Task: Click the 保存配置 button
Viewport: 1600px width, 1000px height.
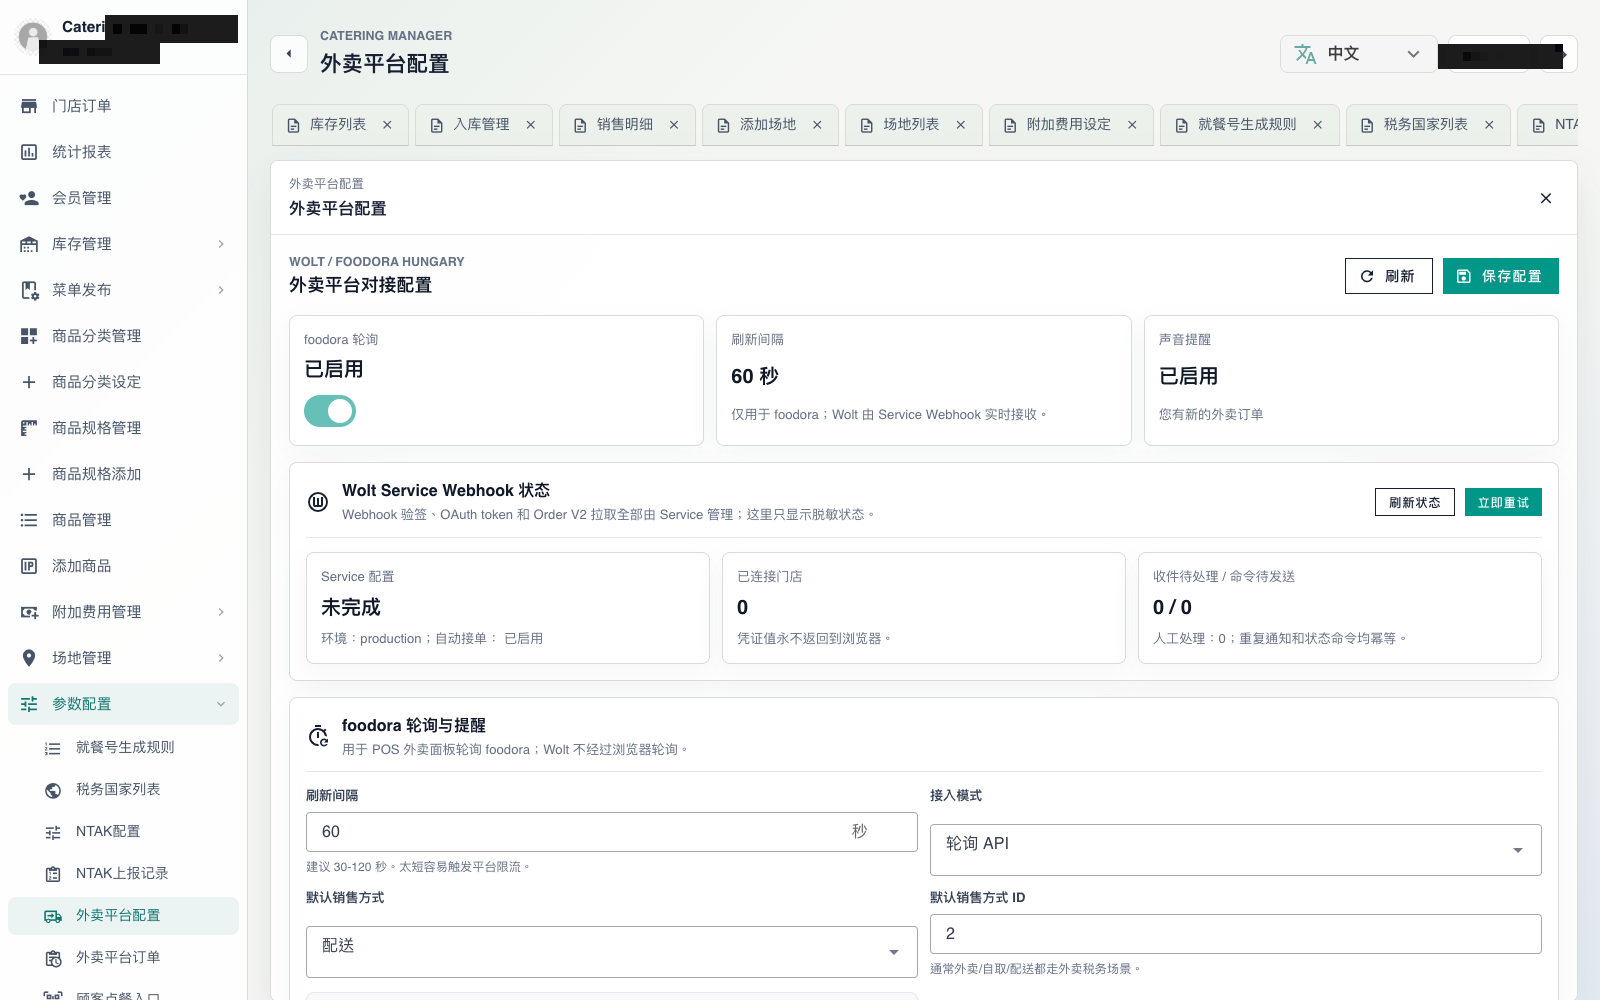Action: pyautogui.click(x=1500, y=276)
